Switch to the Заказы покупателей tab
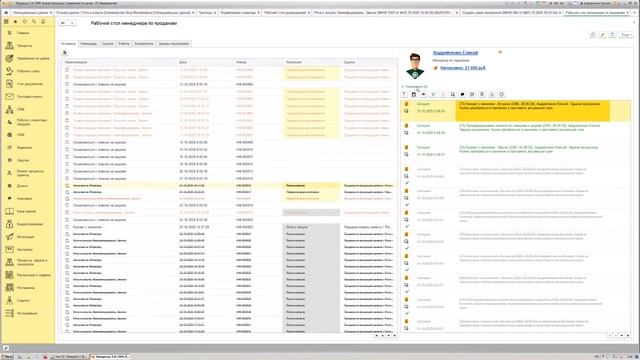Screen dimensions: 640x360 tap(173, 44)
